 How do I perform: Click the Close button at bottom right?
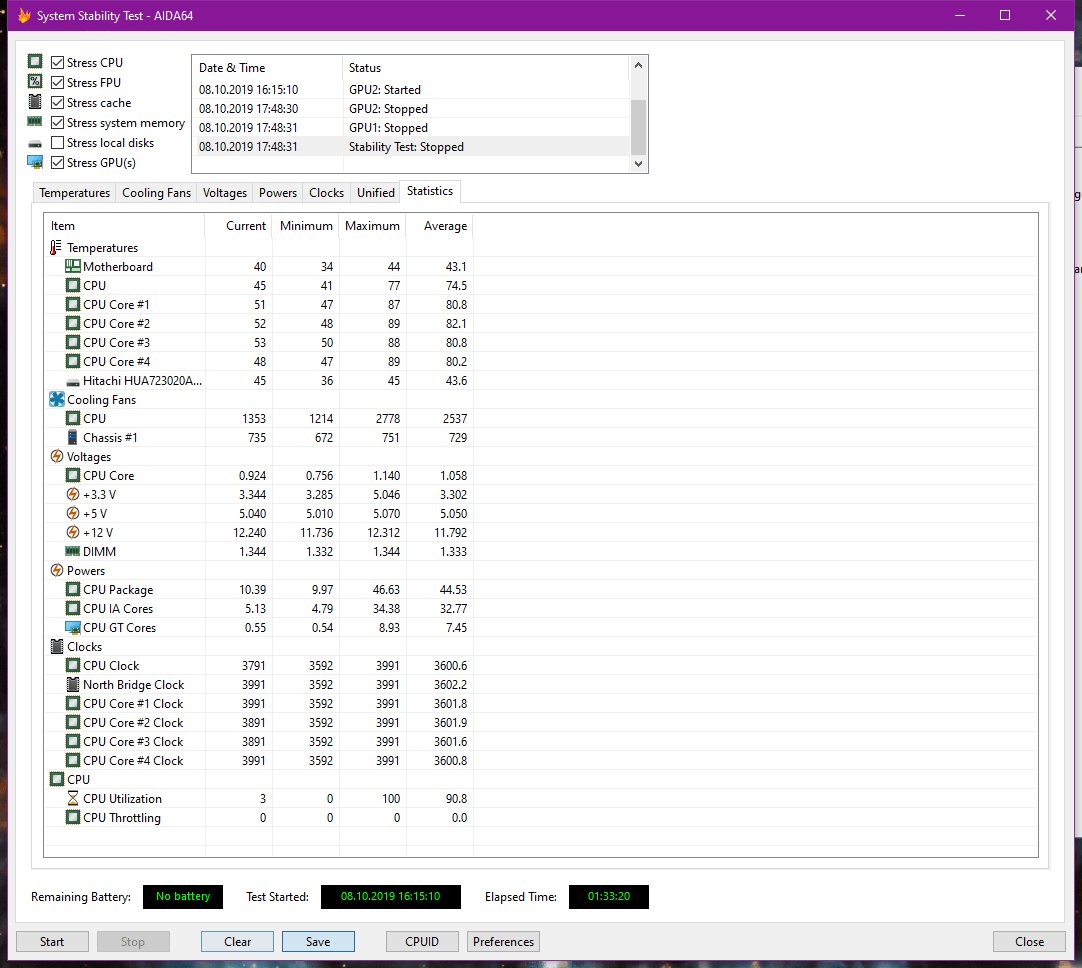pyautogui.click(x=1030, y=942)
